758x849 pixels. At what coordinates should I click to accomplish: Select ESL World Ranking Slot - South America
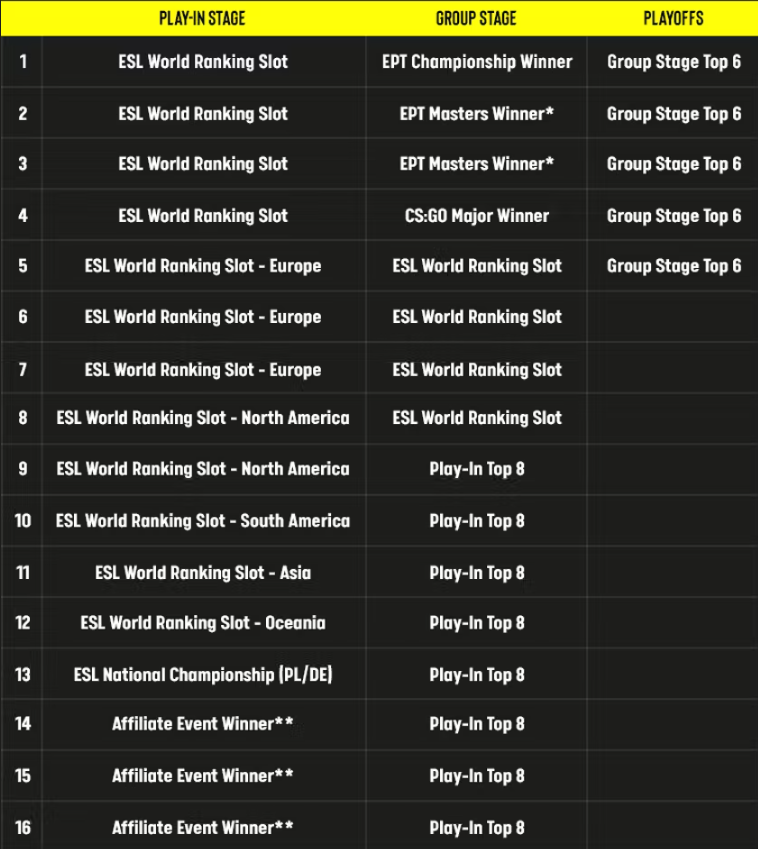click(x=203, y=521)
